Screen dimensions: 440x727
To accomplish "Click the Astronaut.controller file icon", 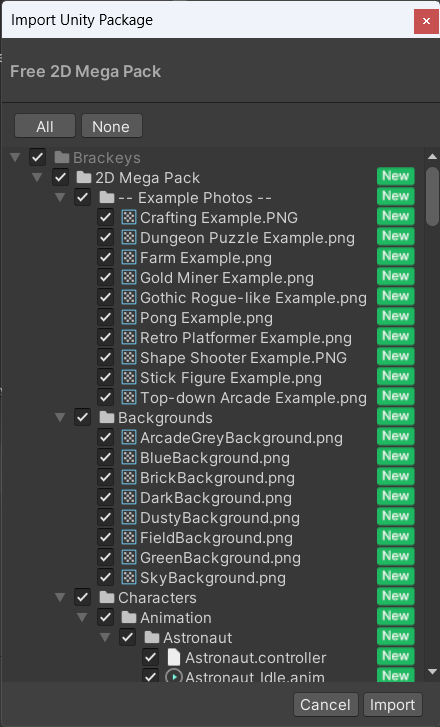I will (x=173, y=657).
